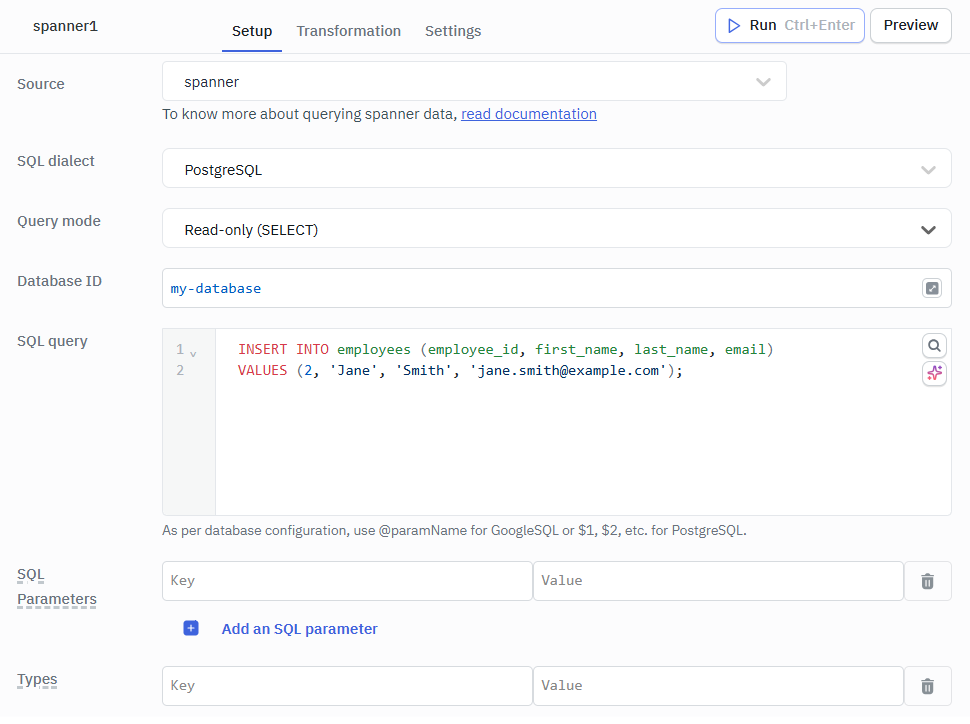Image resolution: width=970 pixels, height=724 pixels.
Task: Click the VALUES line in SQL editor
Action: (460, 371)
